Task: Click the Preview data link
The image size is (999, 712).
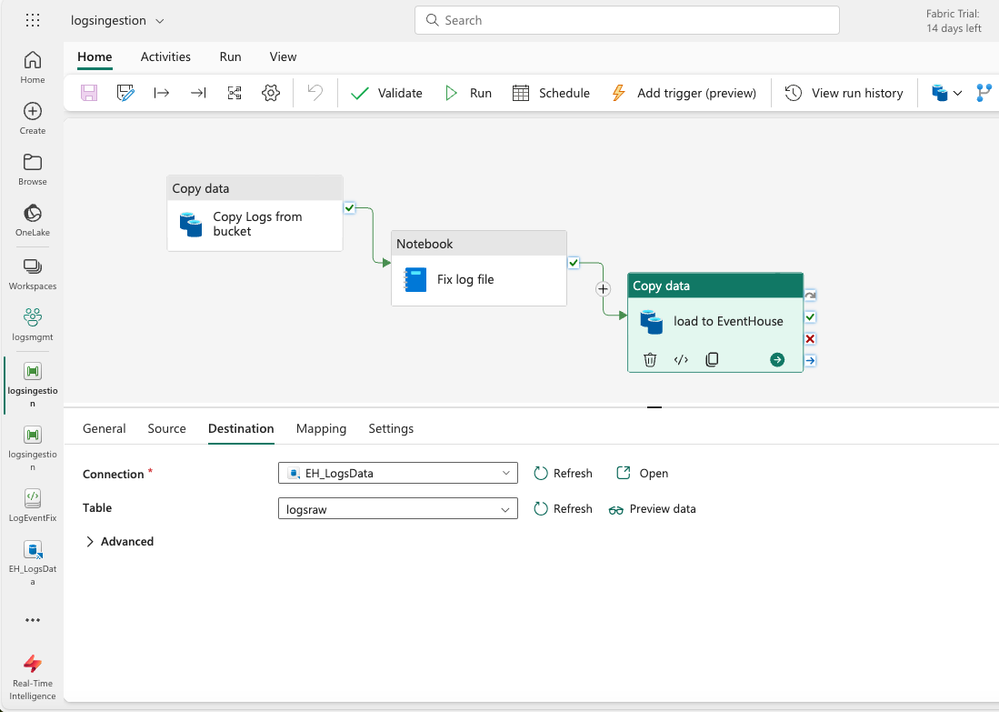Action: (652, 509)
